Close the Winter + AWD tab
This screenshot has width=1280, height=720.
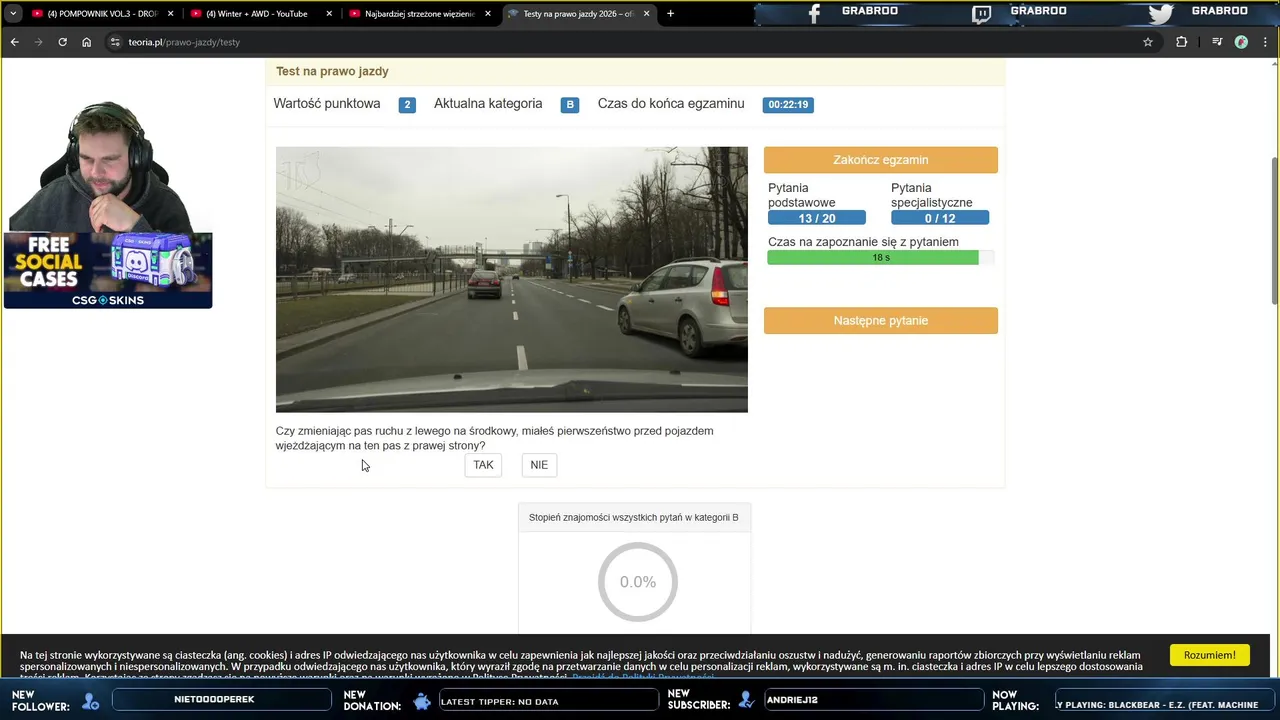(x=329, y=14)
